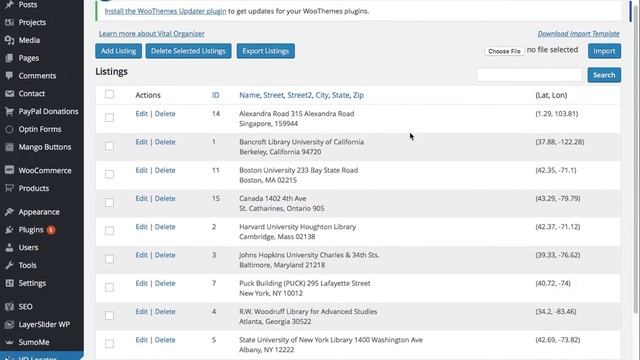
Task: Delete the Johns Hopkins University listing
Action: 165,255
